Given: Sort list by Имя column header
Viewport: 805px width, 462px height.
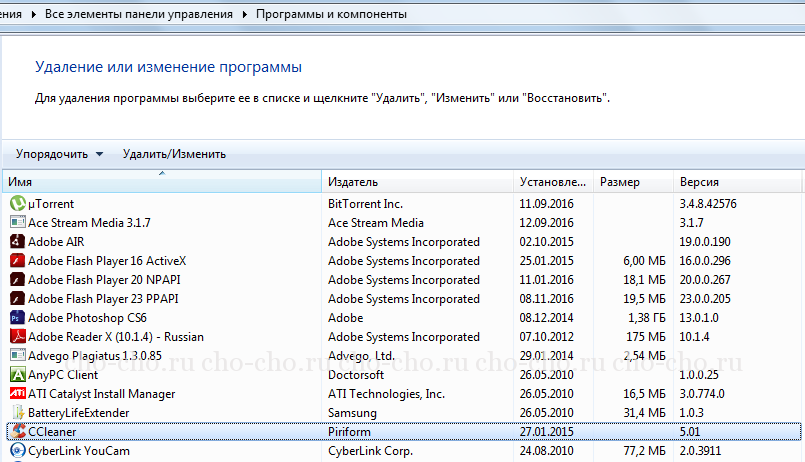Looking at the screenshot, I should 160,182.
